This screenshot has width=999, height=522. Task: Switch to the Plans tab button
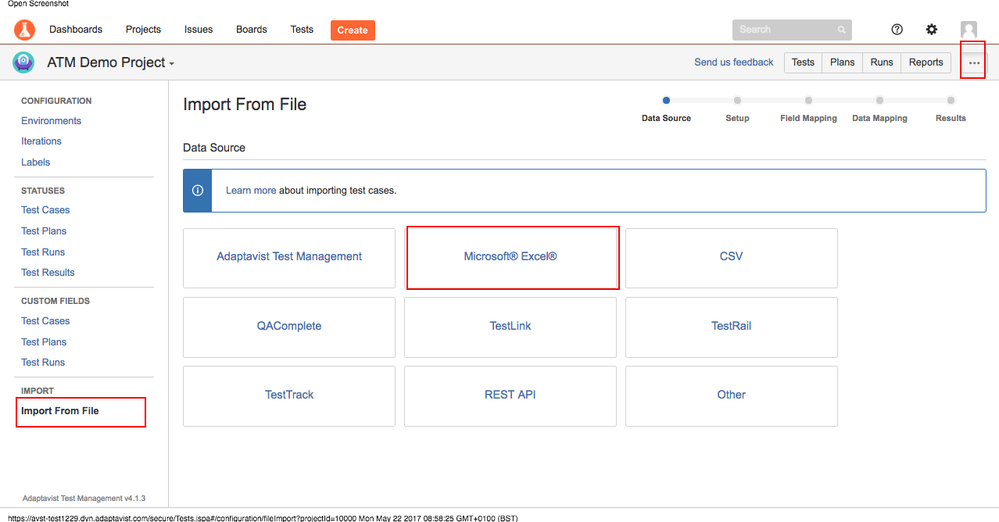tap(842, 62)
